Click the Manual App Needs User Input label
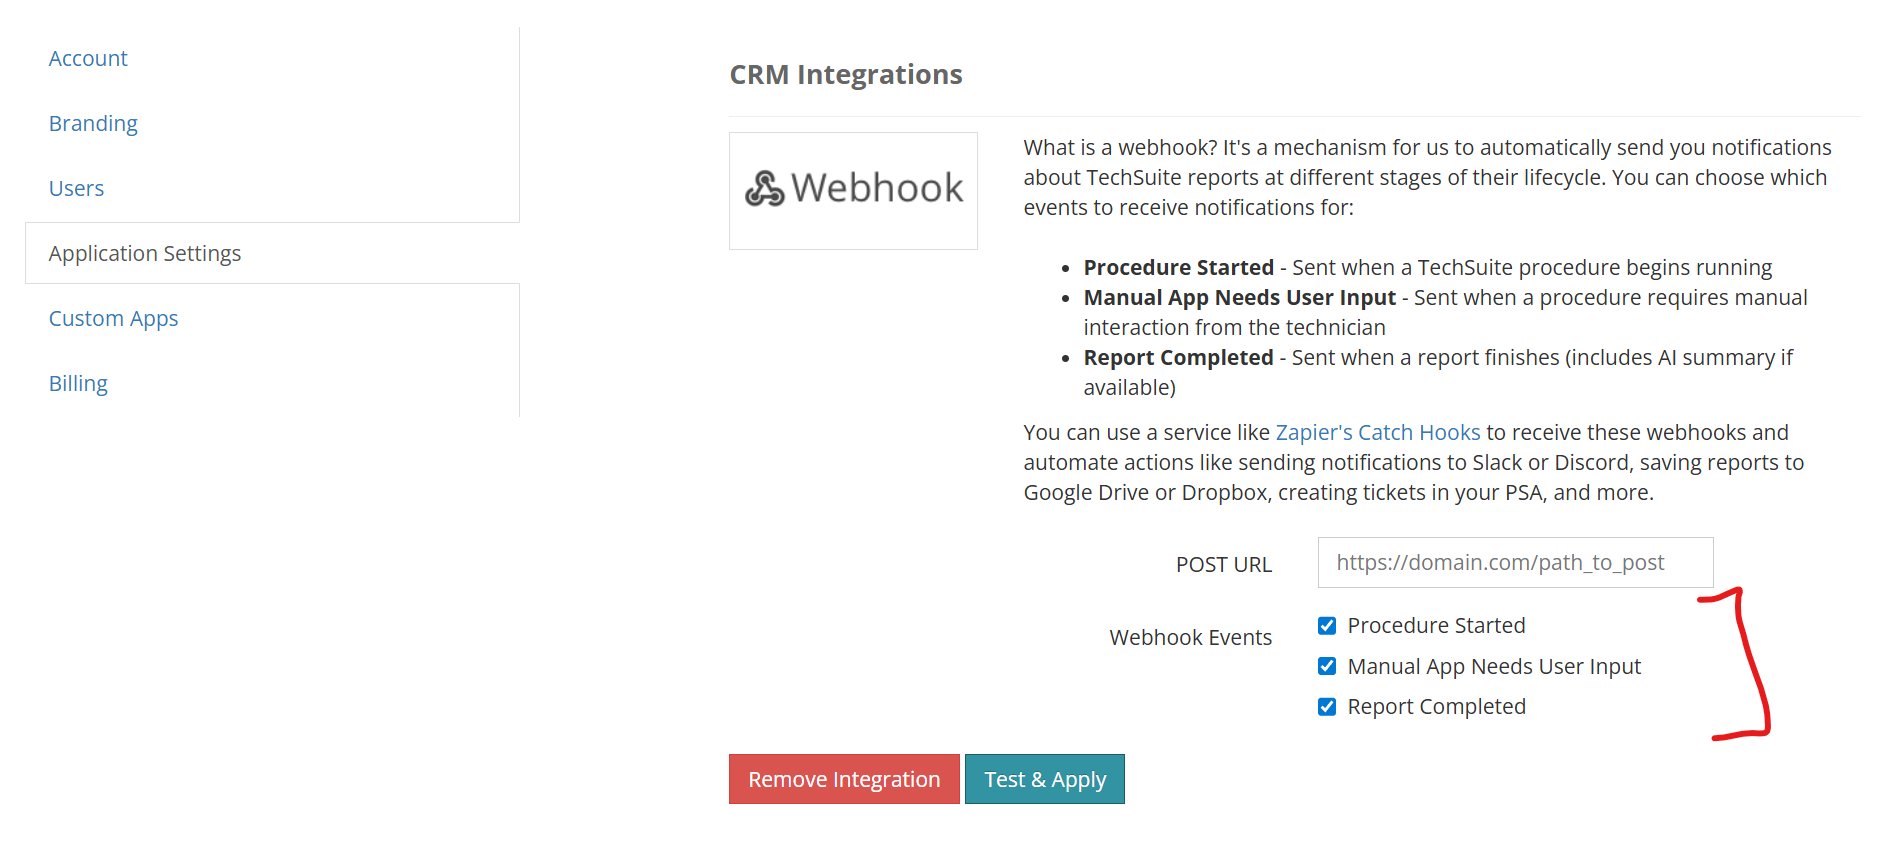 1494,667
